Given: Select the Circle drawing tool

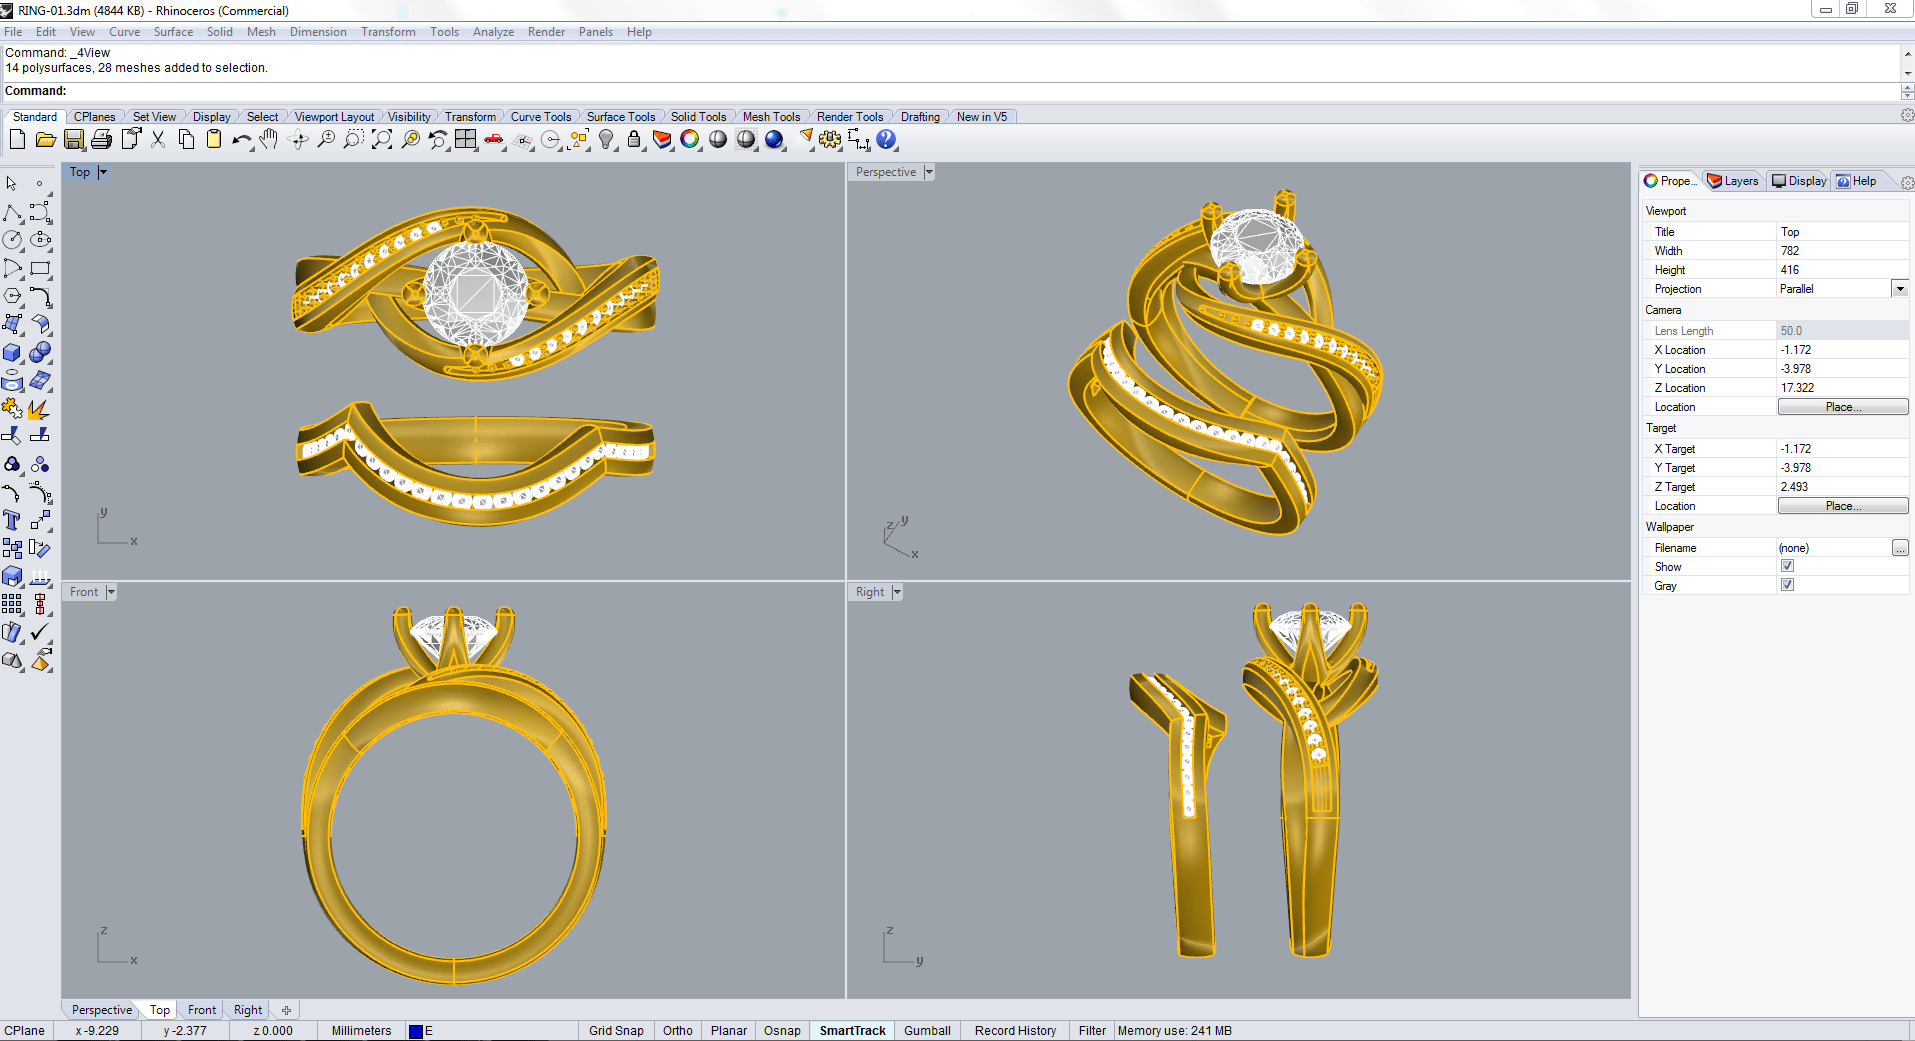Looking at the screenshot, I should click(12, 240).
